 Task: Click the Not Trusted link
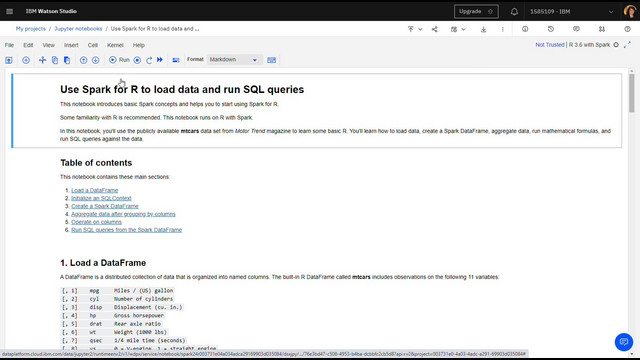(550, 45)
